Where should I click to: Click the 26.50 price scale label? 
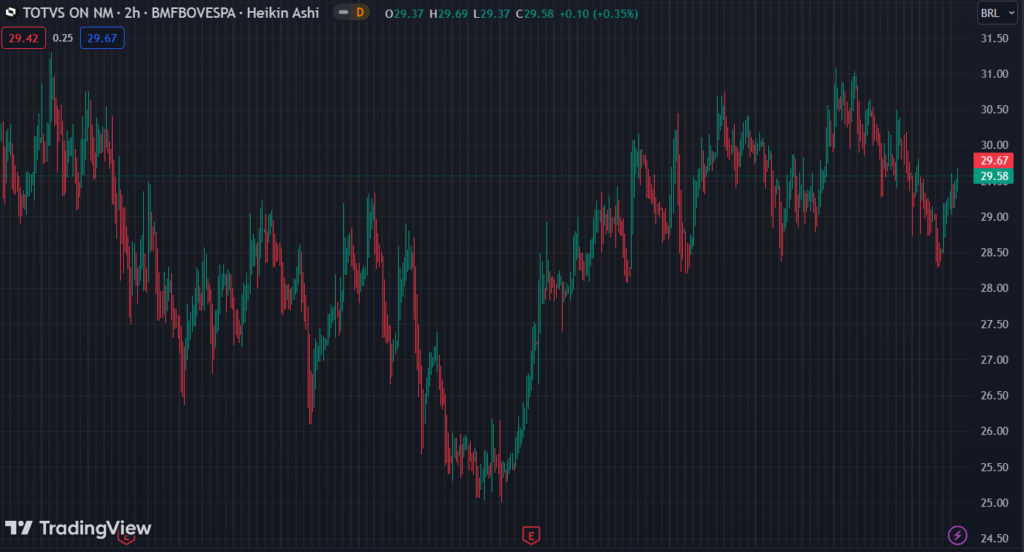coord(995,396)
